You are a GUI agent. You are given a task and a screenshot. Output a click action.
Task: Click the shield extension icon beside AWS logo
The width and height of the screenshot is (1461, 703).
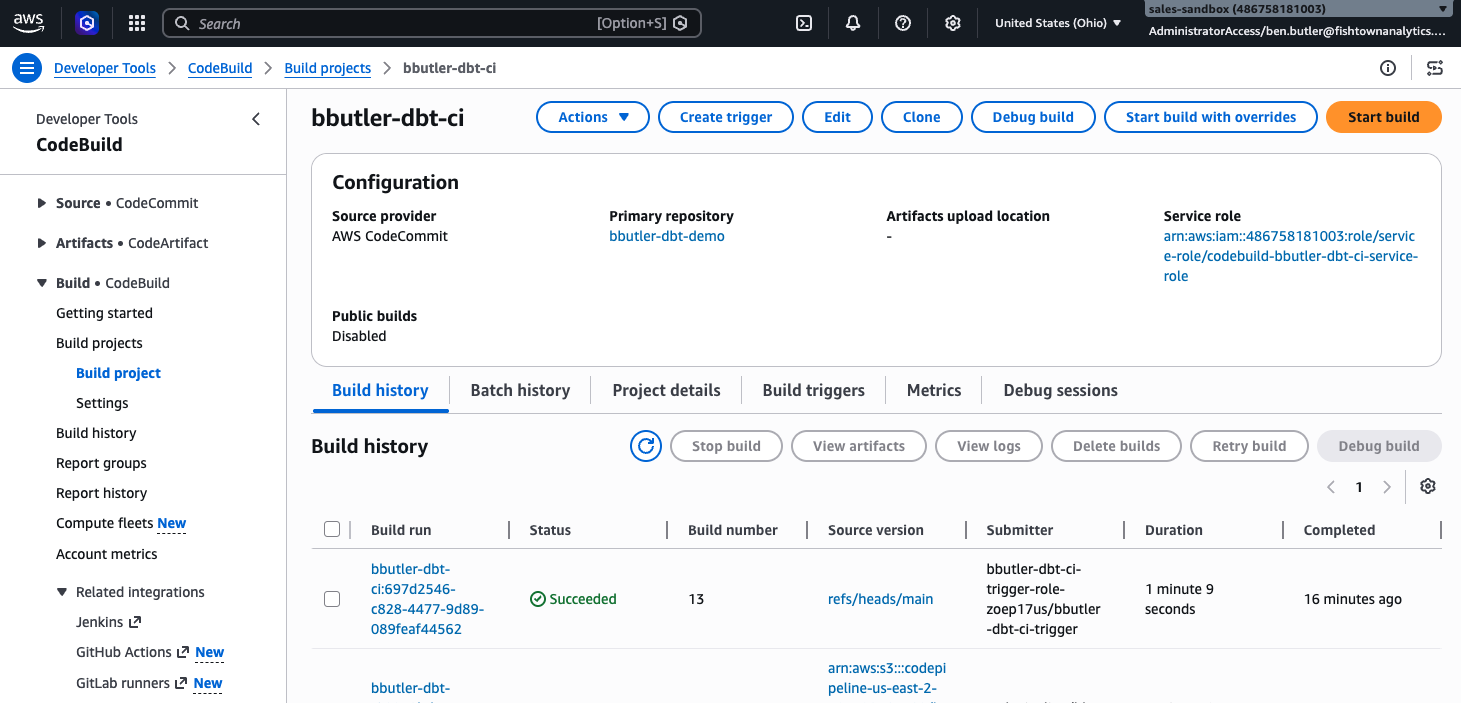click(x=87, y=23)
